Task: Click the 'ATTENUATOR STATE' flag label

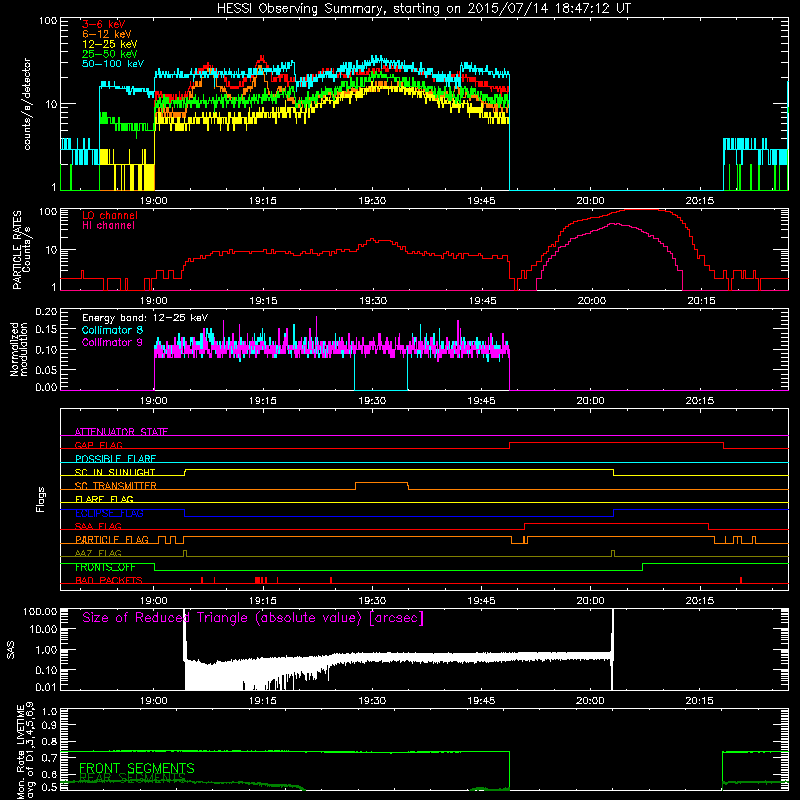Action: click(x=121, y=432)
